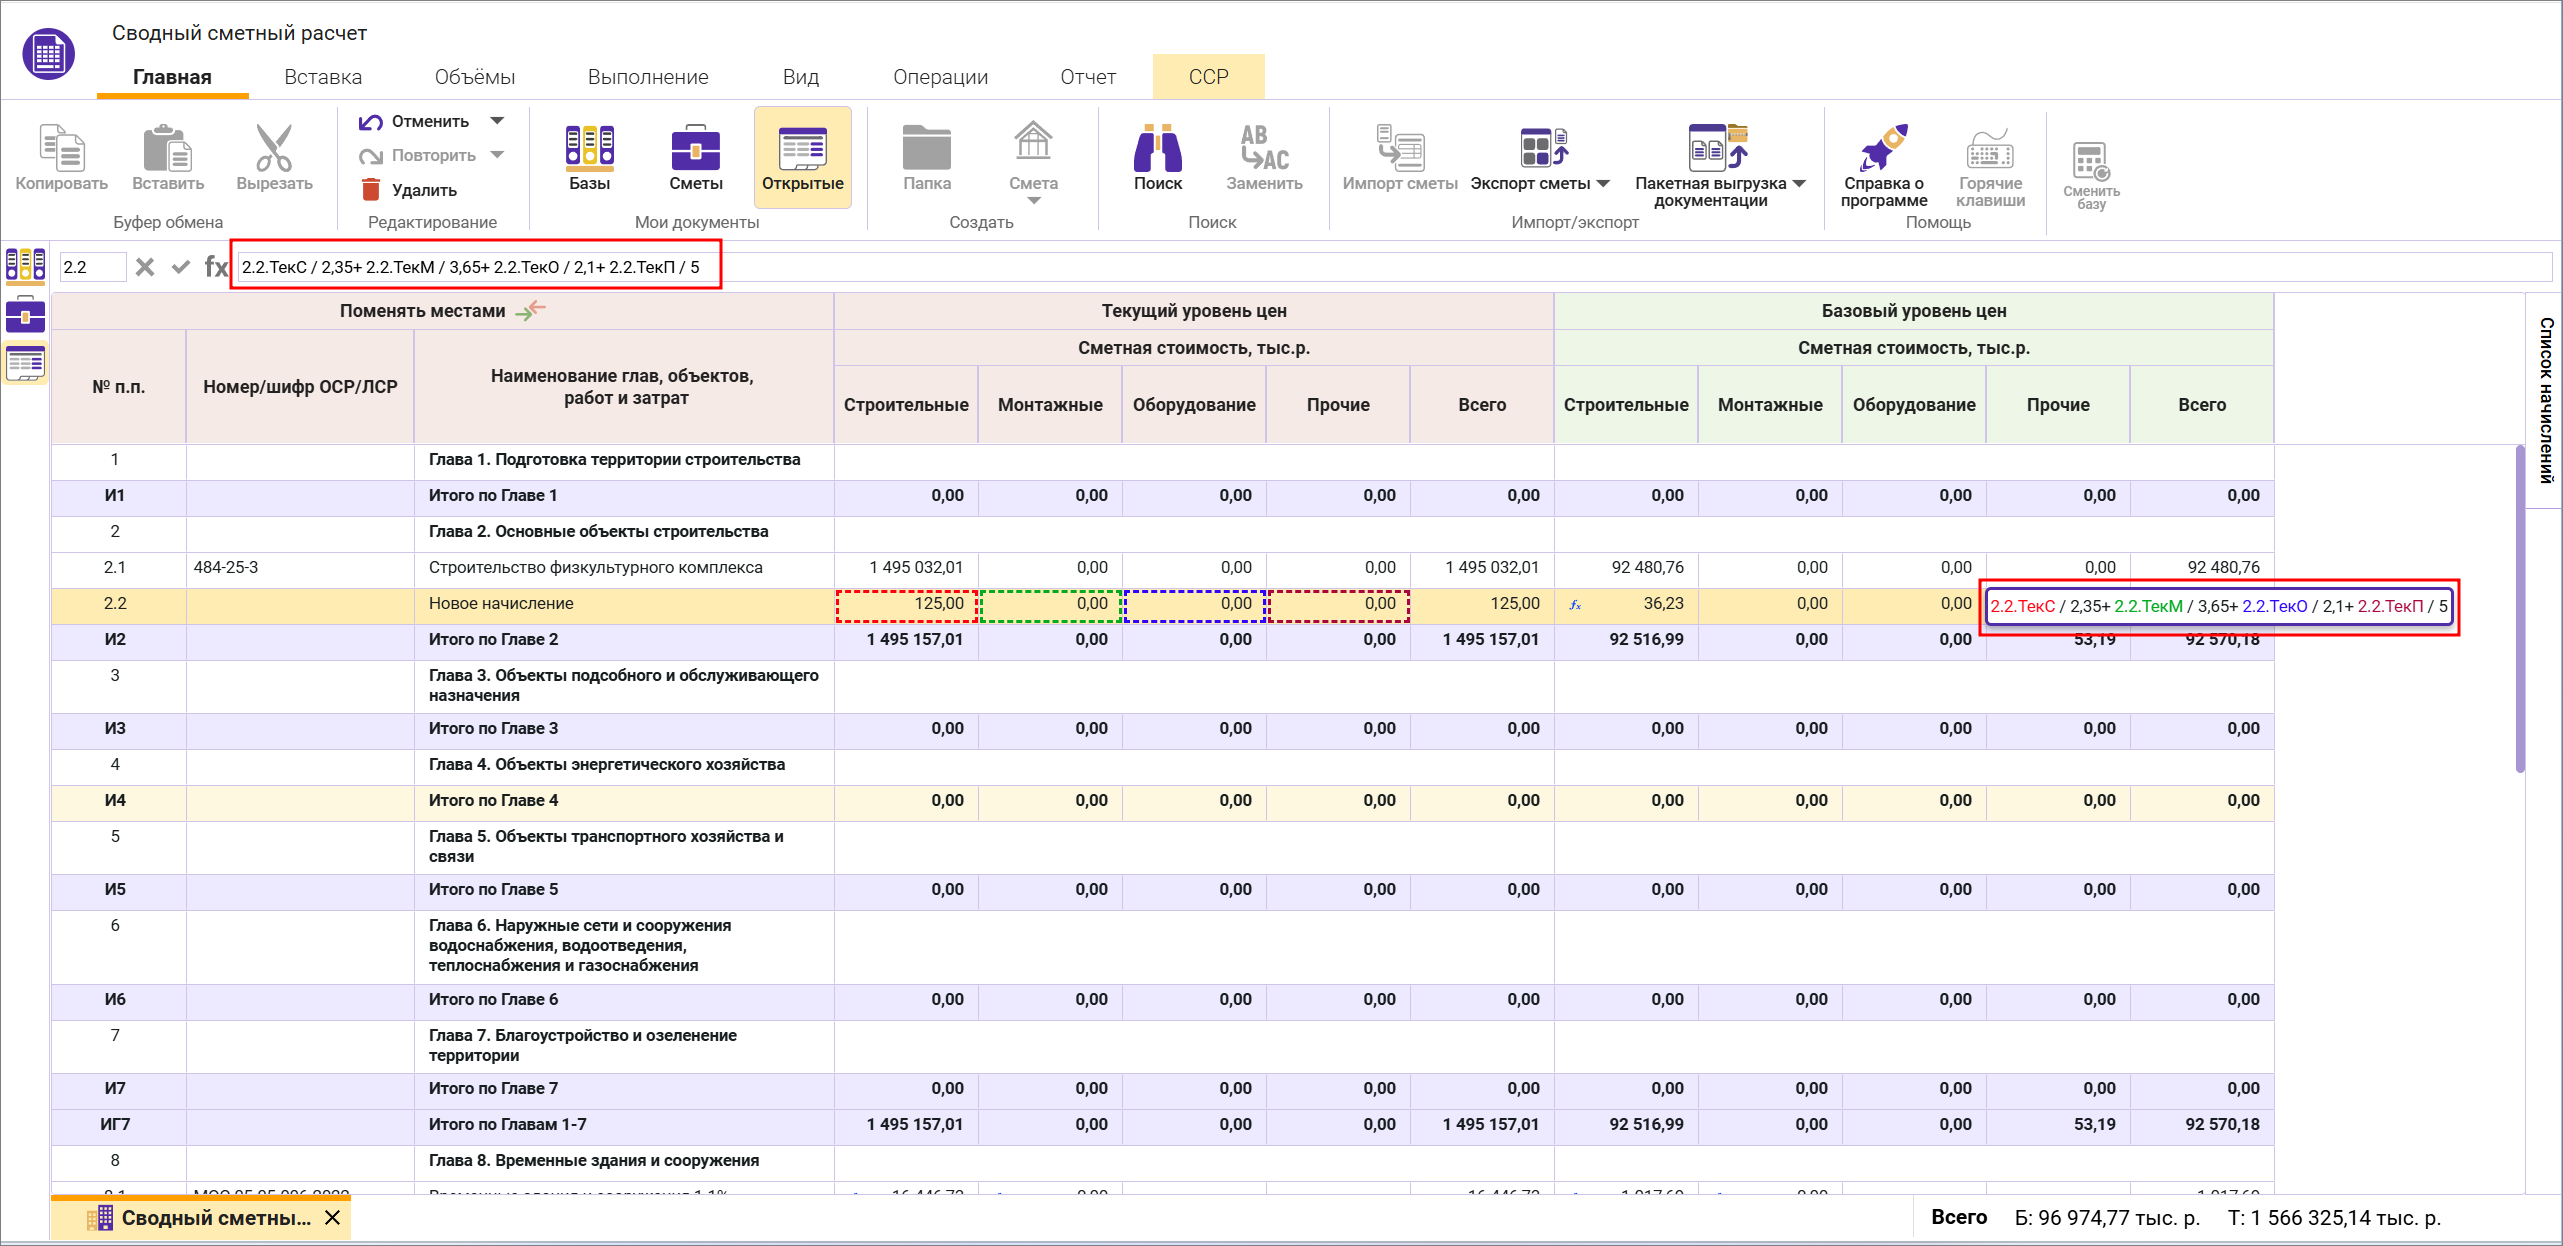Open Поиск binoculars tool

[1157, 149]
